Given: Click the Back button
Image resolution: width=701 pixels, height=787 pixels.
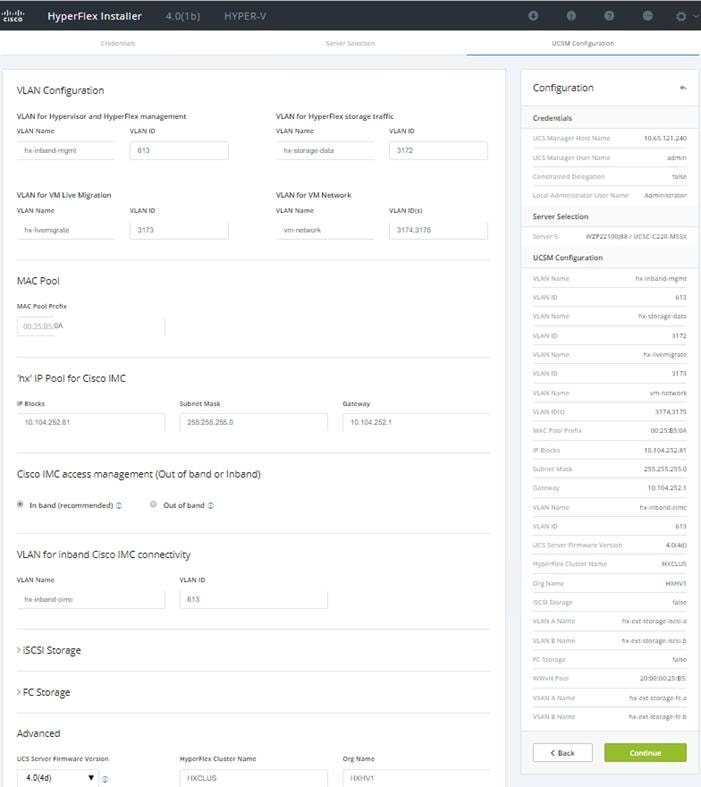Looking at the screenshot, I should (563, 752).
